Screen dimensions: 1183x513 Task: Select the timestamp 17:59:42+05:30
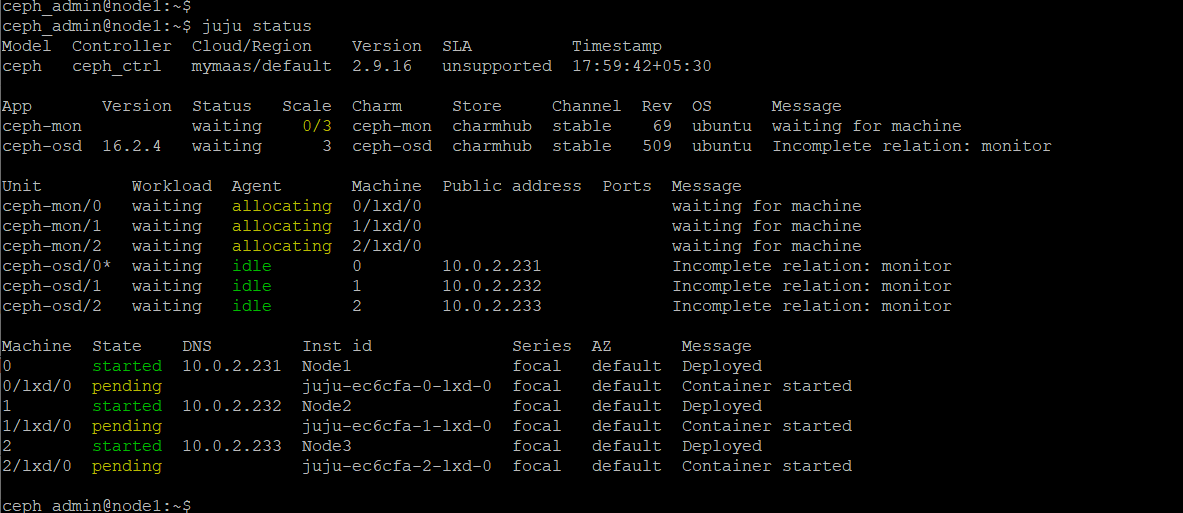coord(641,66)
